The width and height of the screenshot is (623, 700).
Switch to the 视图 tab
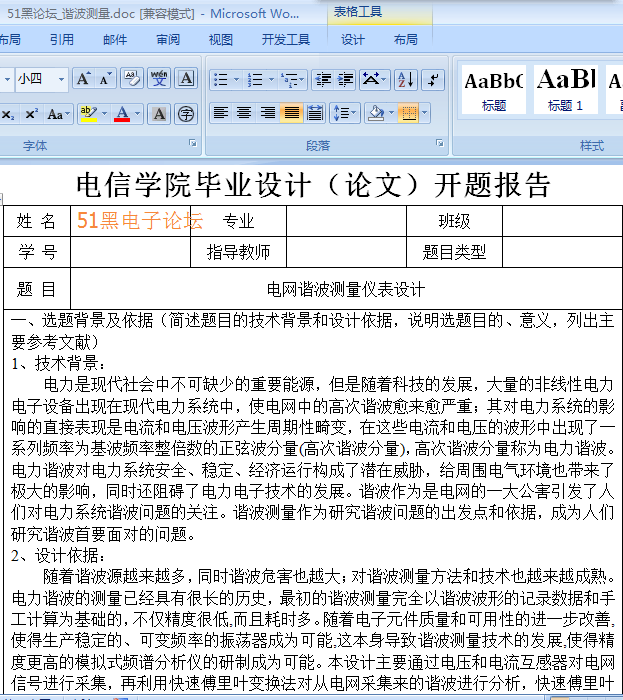point(220,40)
